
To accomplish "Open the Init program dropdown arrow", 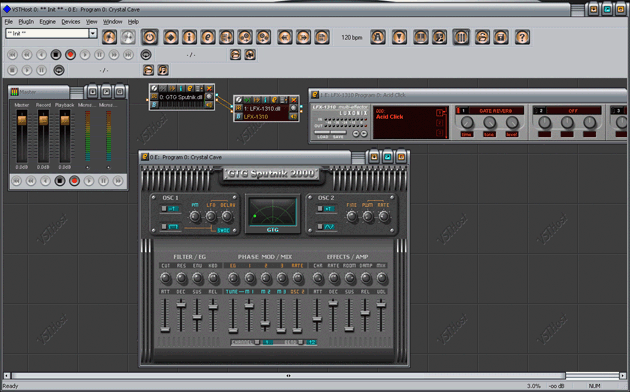I will pyautogui.click(x=93, y=33).
